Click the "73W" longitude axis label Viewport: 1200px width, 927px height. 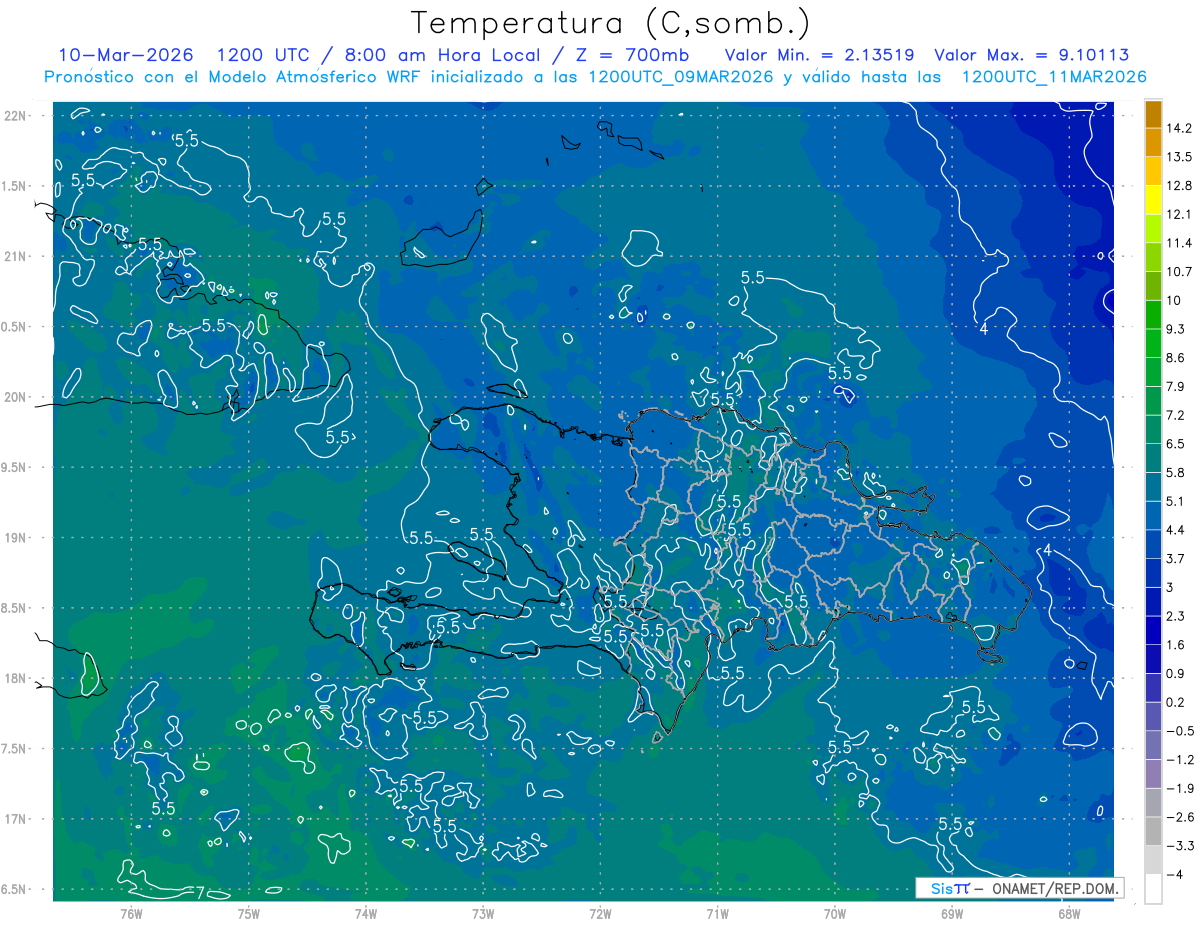[483, 914]
